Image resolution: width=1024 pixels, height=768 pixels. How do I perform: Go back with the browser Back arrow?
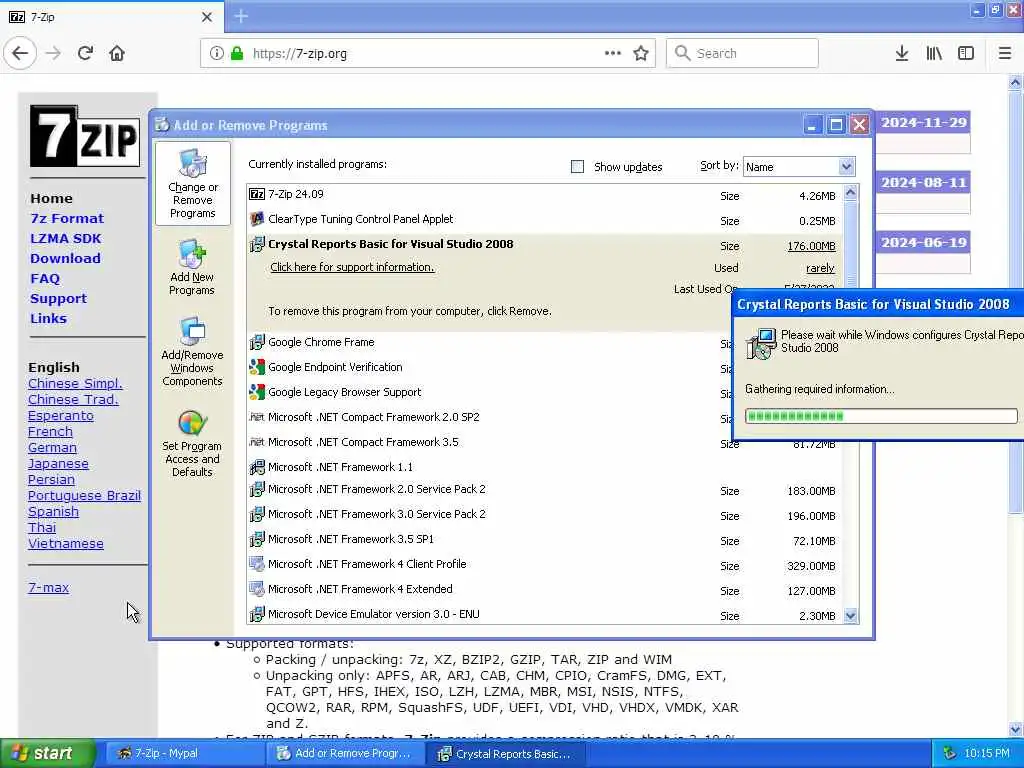(x=20, y=53)
